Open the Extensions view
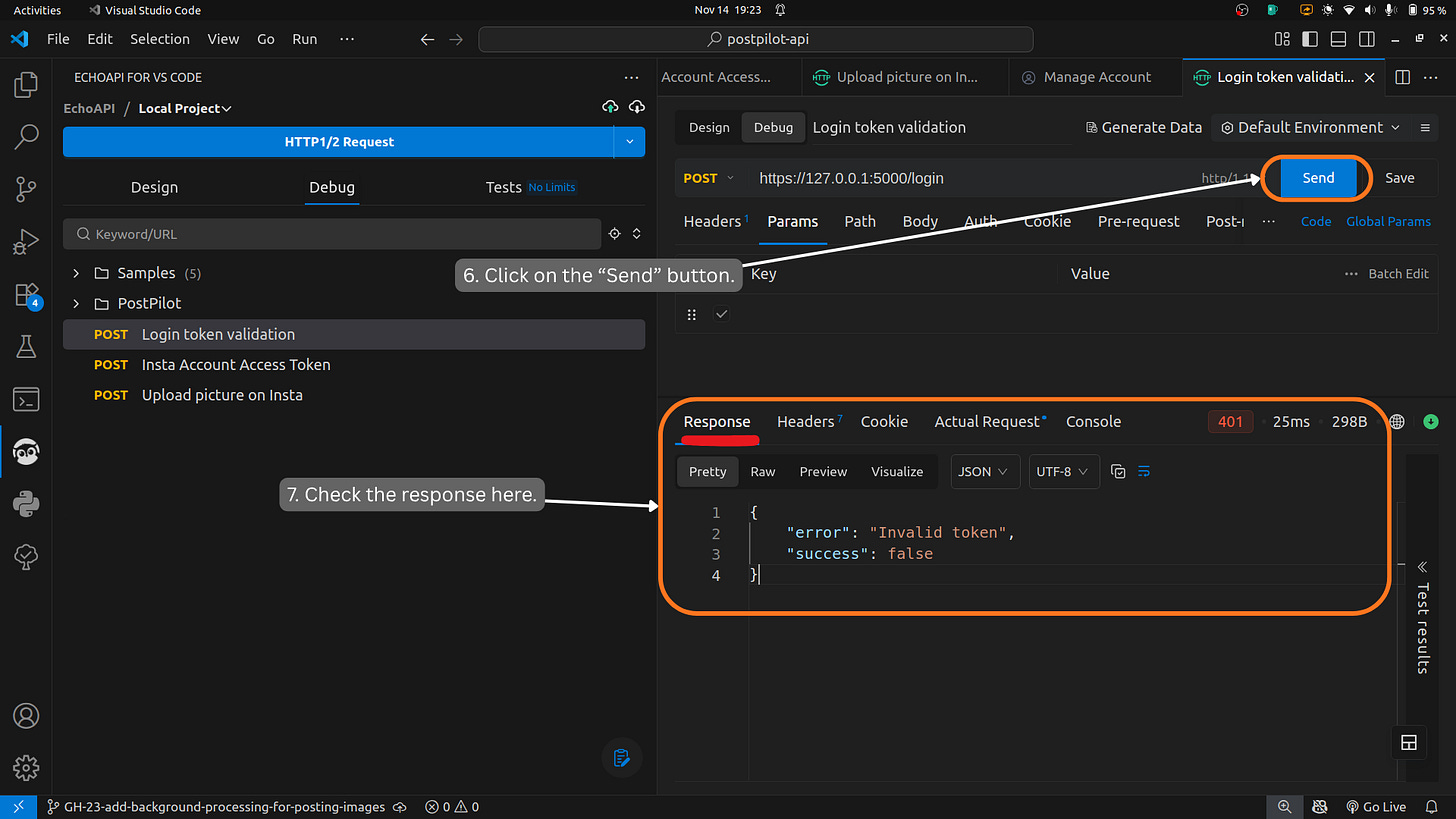1456x819 pixels. pos(26,294)
